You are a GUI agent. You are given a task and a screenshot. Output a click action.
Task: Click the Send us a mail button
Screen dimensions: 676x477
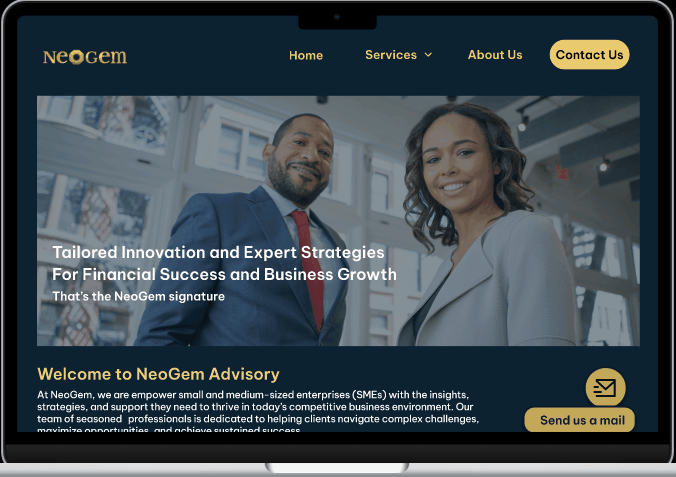(579, 420)
